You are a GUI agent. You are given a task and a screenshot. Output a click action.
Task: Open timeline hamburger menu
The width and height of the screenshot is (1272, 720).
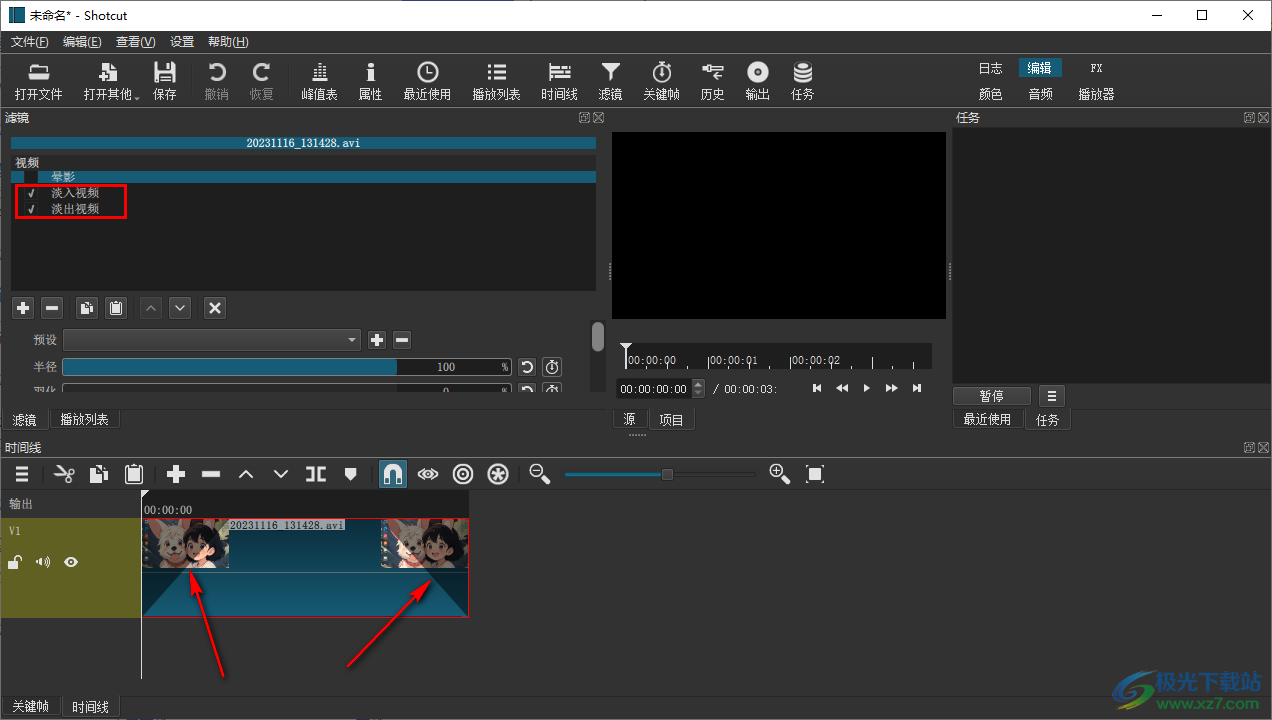(22, 474)
